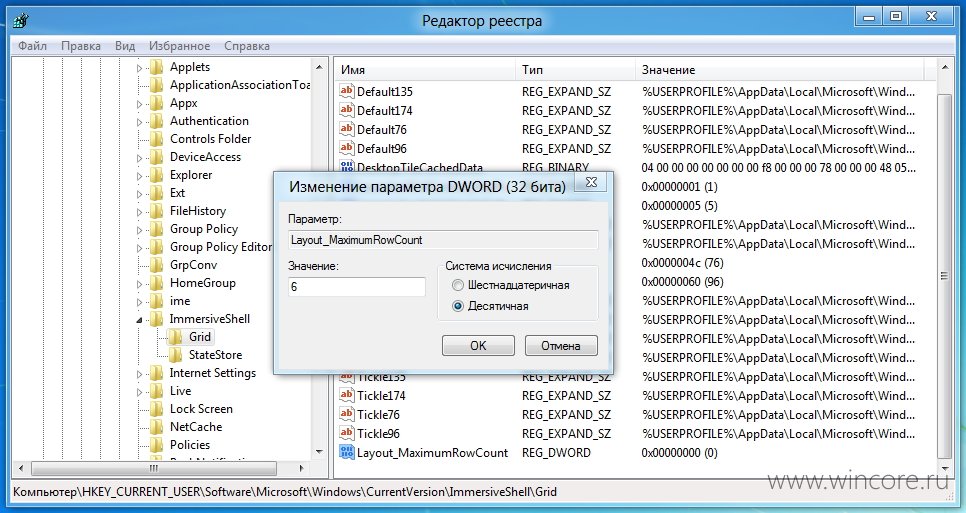Click the Параметр name field
Image resolution: width=966 pixels, height=513 pixels.
click(x=443, y=240)
